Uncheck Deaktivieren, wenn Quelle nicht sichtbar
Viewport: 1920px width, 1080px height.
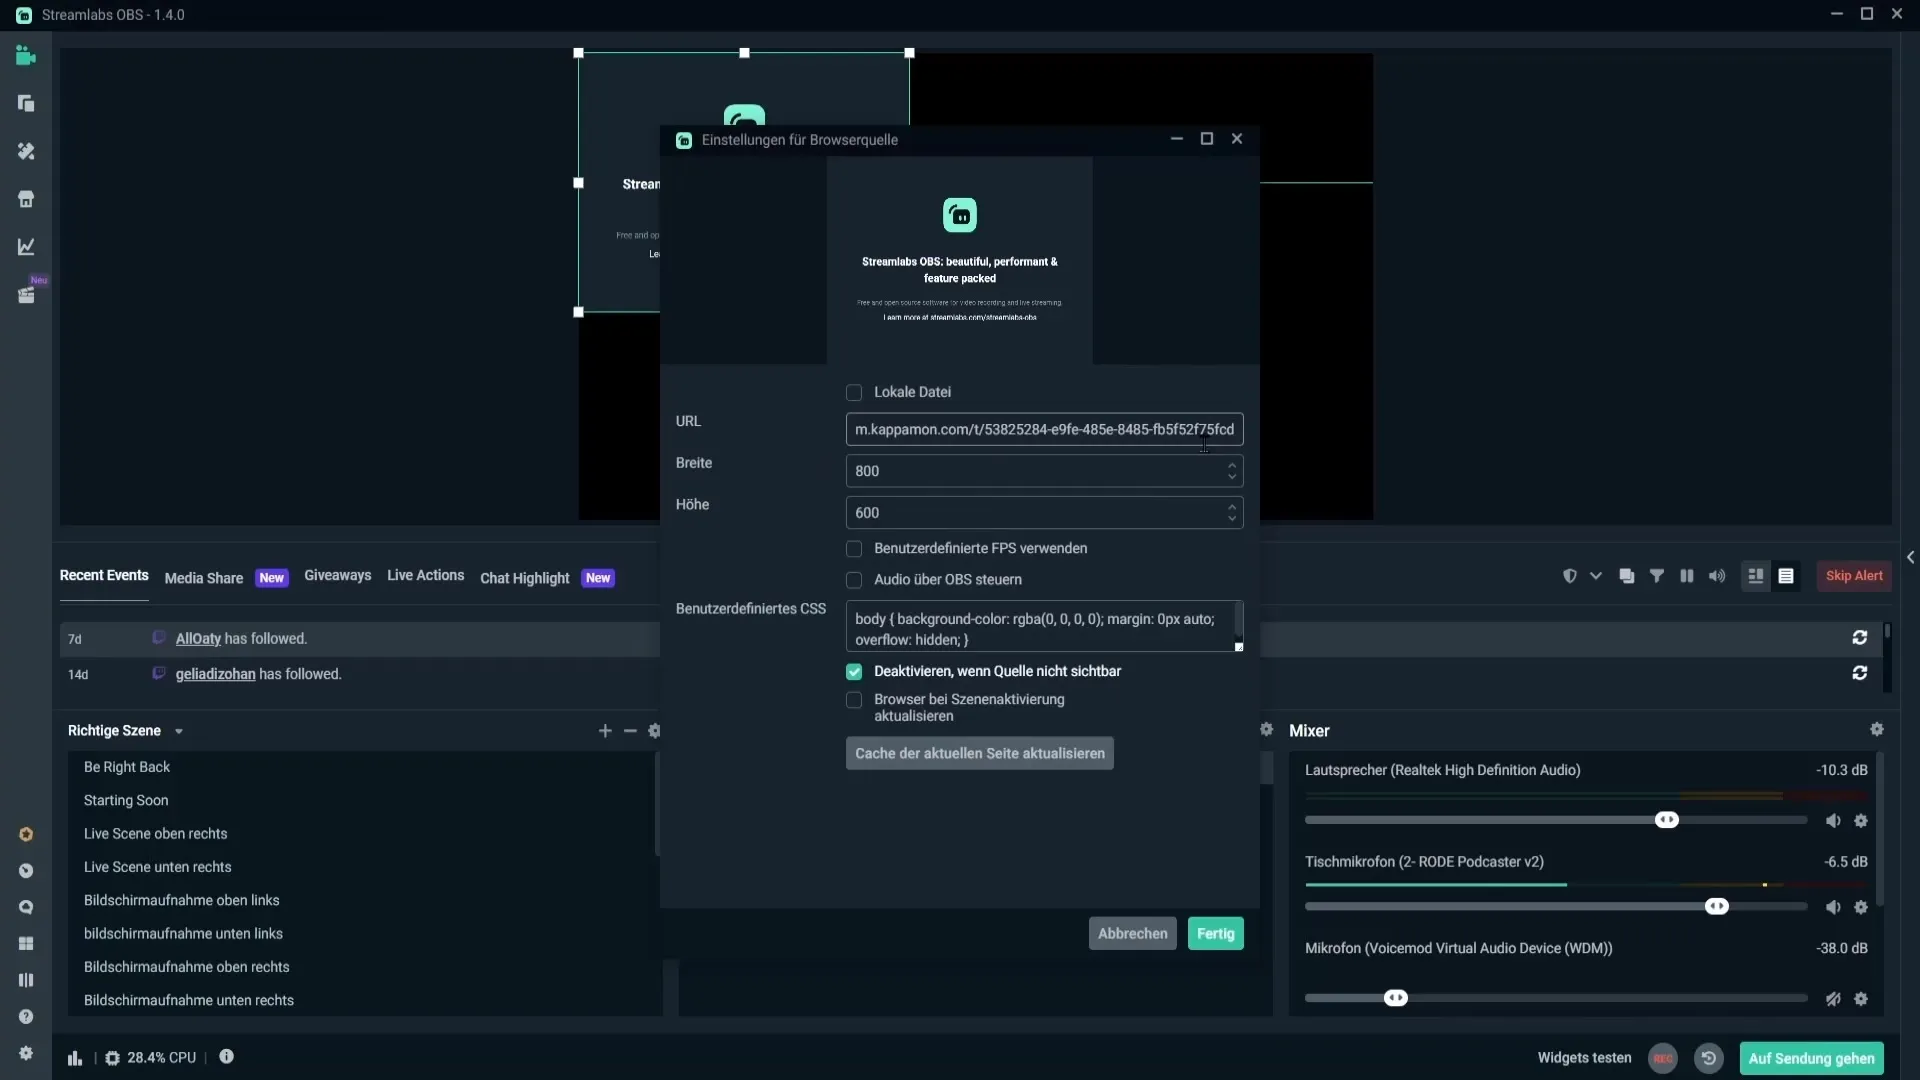854,672
